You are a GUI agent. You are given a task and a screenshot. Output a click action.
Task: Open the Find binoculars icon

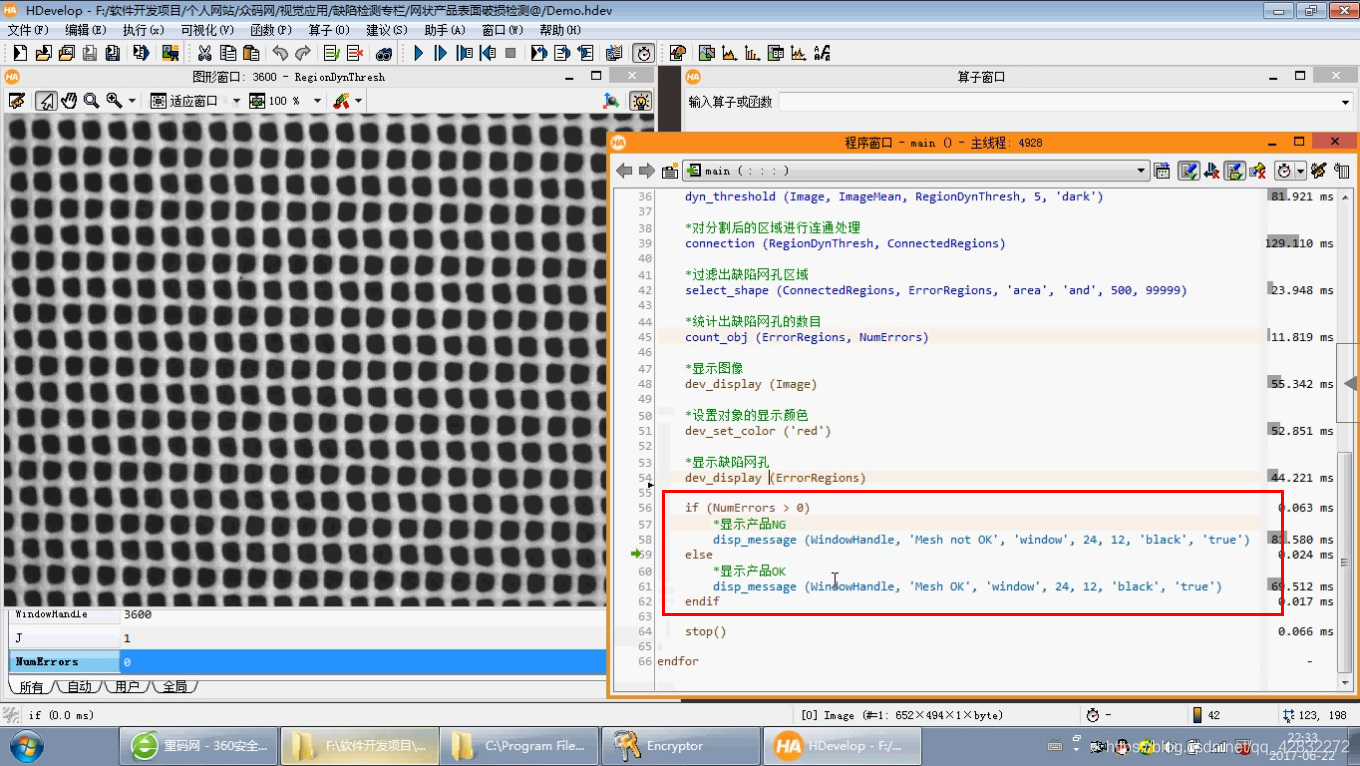384,53
